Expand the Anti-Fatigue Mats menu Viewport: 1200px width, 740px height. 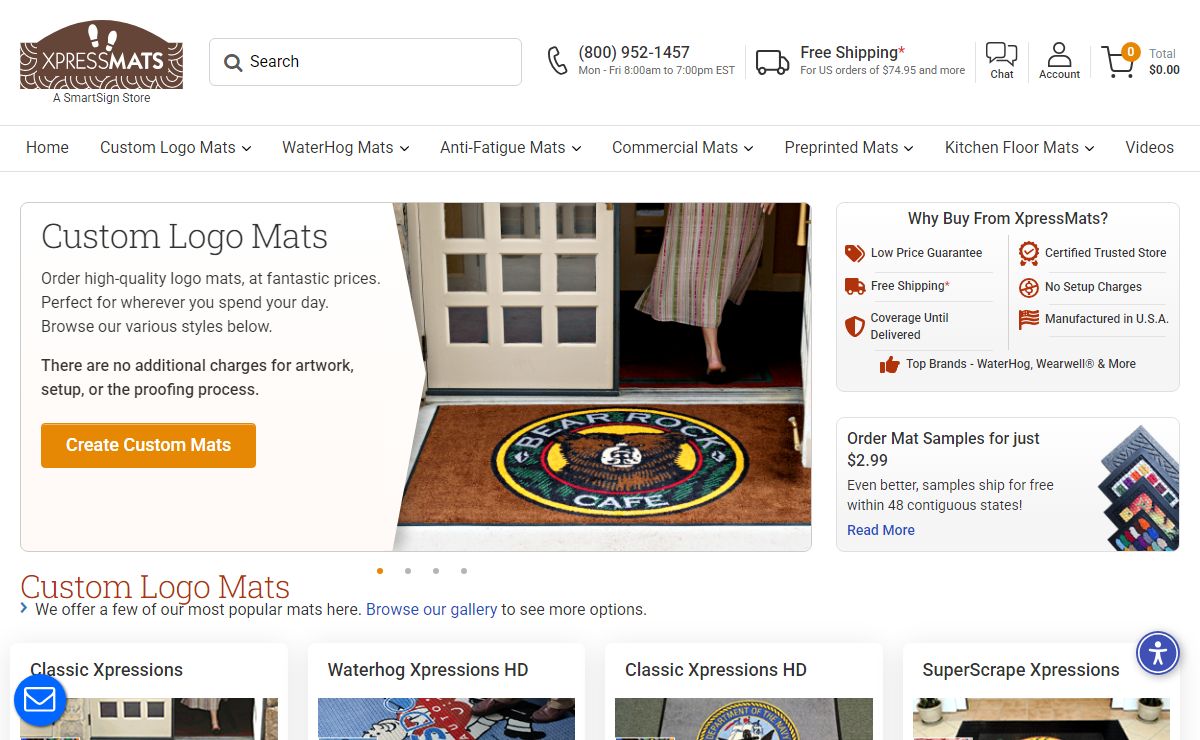tap(510, 147)
